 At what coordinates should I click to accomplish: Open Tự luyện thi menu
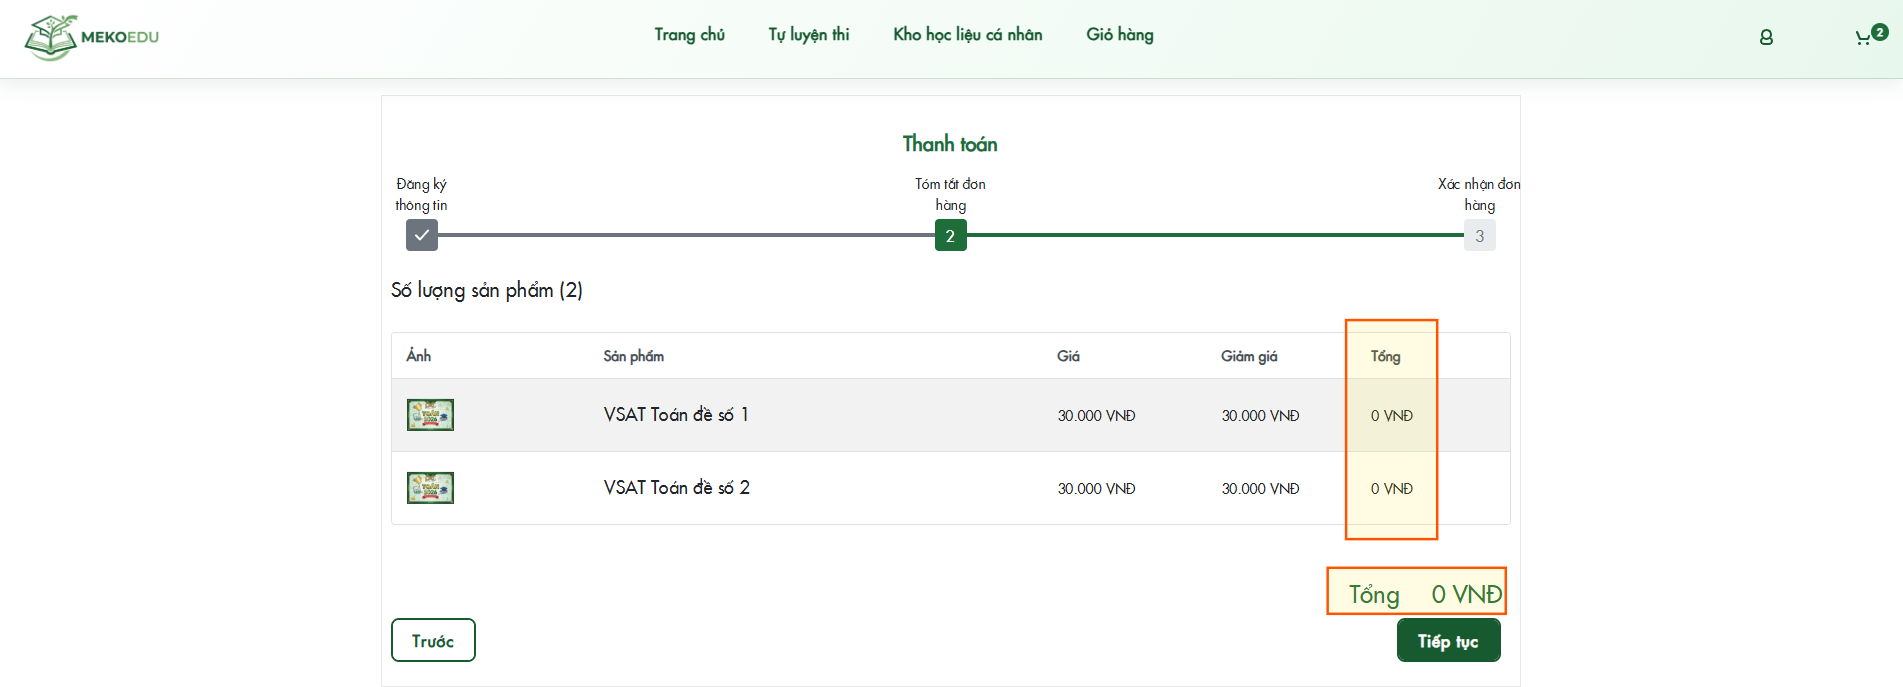tap(808, 35)
